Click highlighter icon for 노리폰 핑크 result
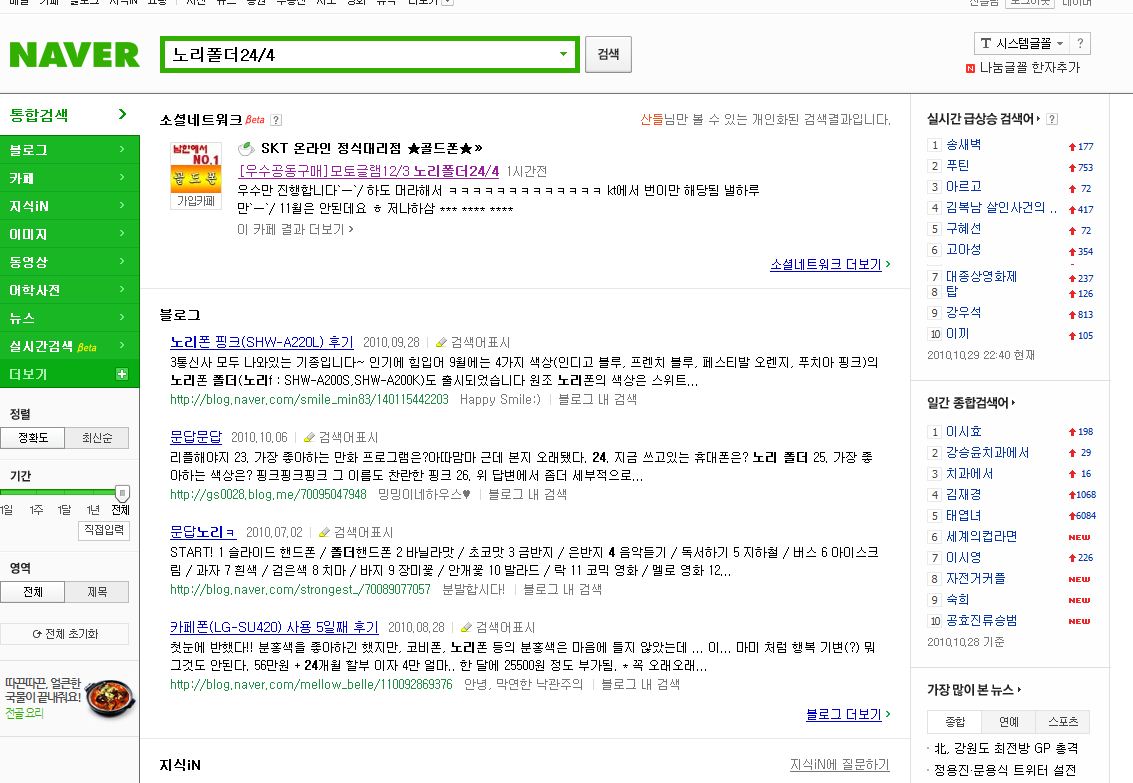 click(x=441, y=342)
